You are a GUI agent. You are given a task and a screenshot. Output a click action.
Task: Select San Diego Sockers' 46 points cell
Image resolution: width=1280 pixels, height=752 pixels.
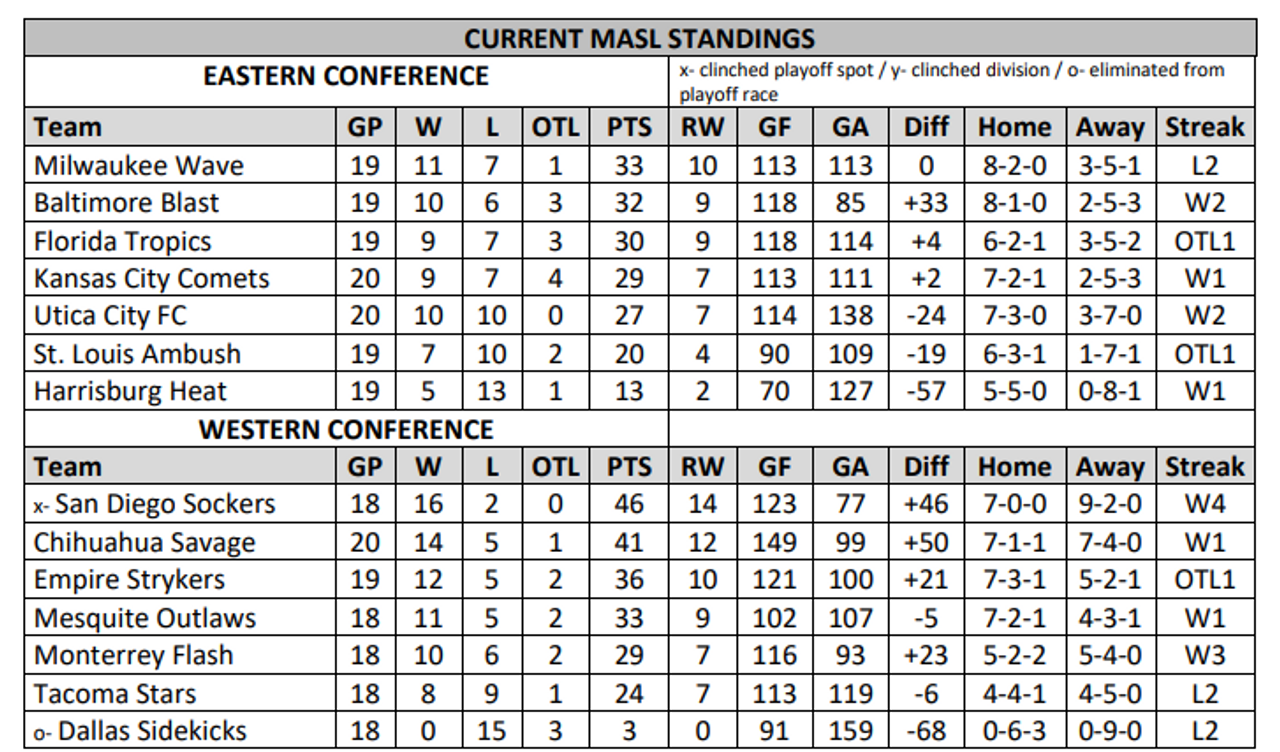(629, 504)
